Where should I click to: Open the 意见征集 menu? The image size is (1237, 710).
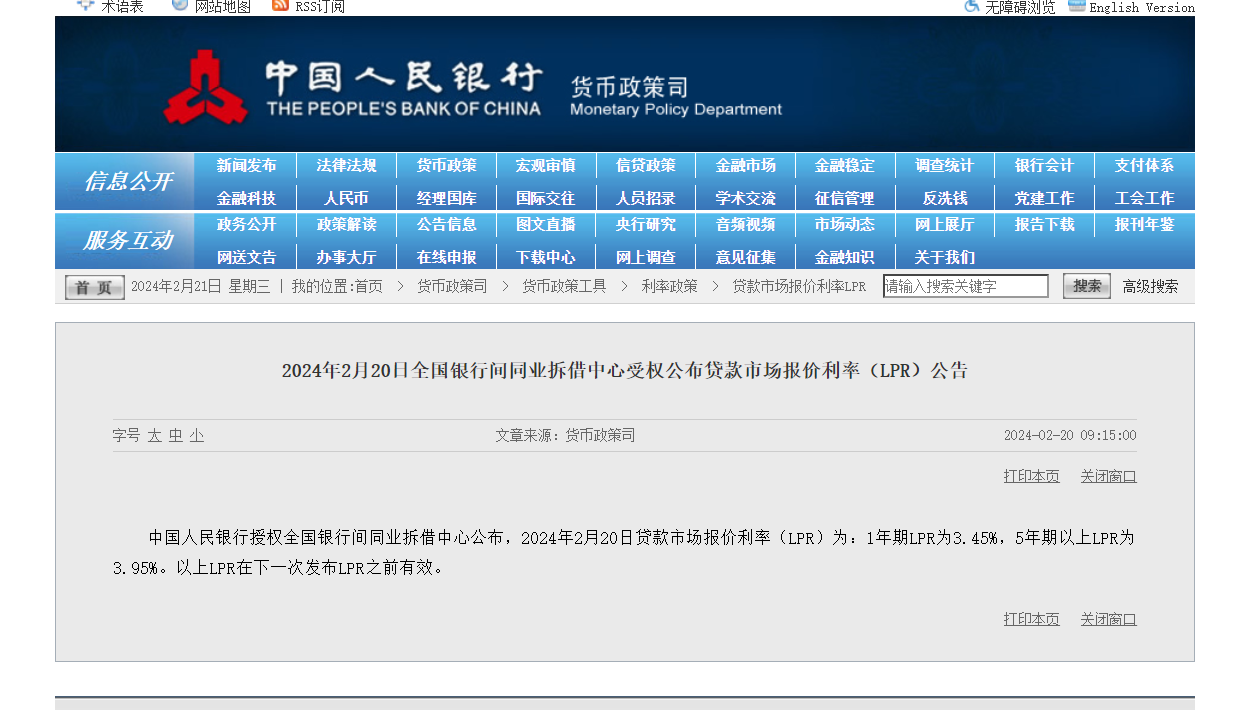tap(746, 257)
